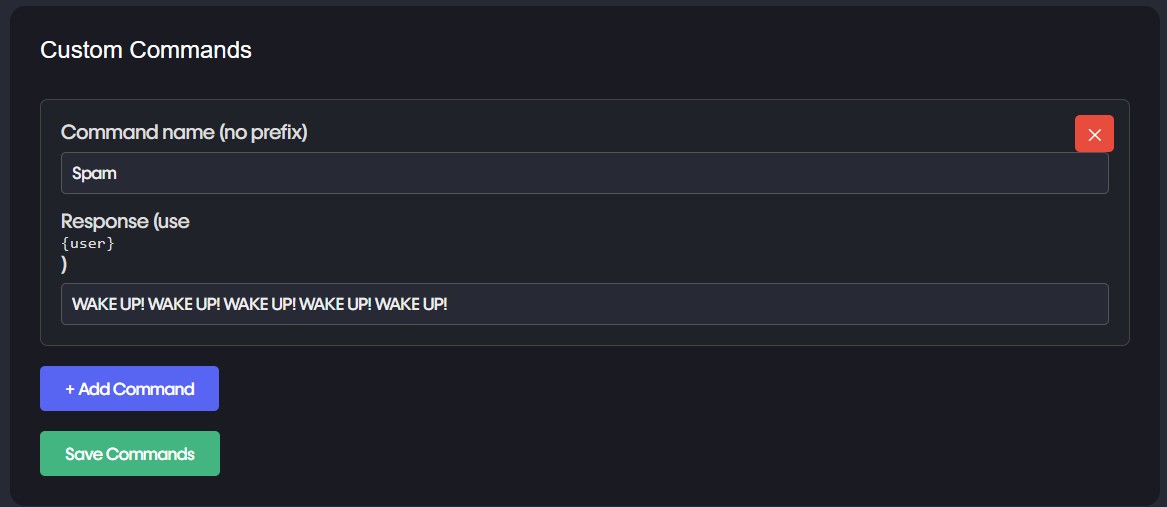The image size is (1167, 507).
Task: Click the WAKE UP! response text
Action: point(260,304)
